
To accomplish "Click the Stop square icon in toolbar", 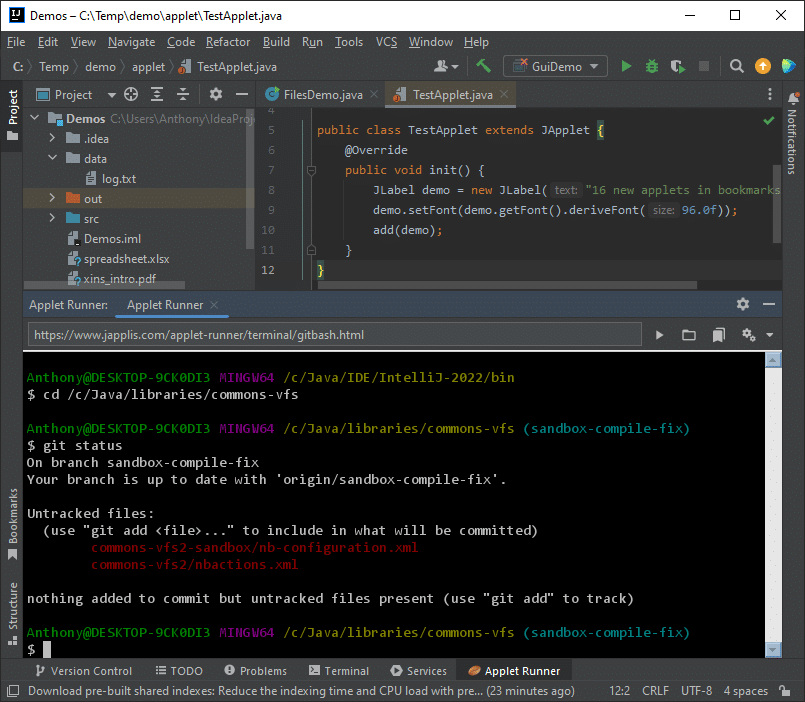I will (x=704, y=66).
